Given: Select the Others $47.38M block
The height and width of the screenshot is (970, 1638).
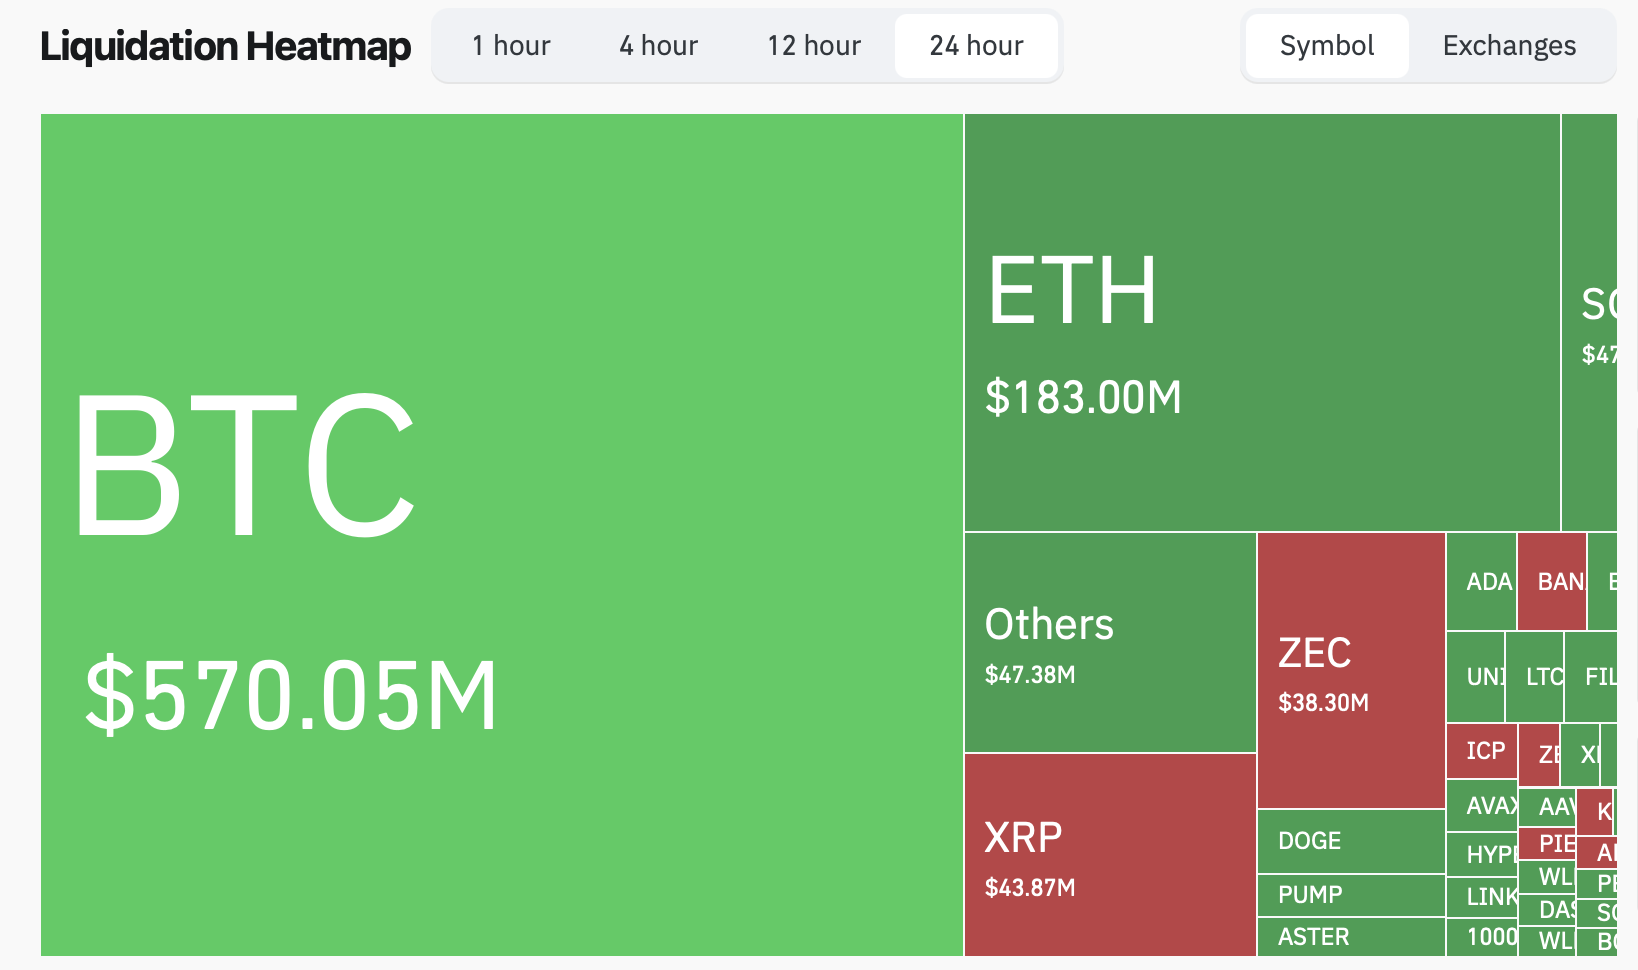Looking at the screenshot, I should (x=1110, y=642).
